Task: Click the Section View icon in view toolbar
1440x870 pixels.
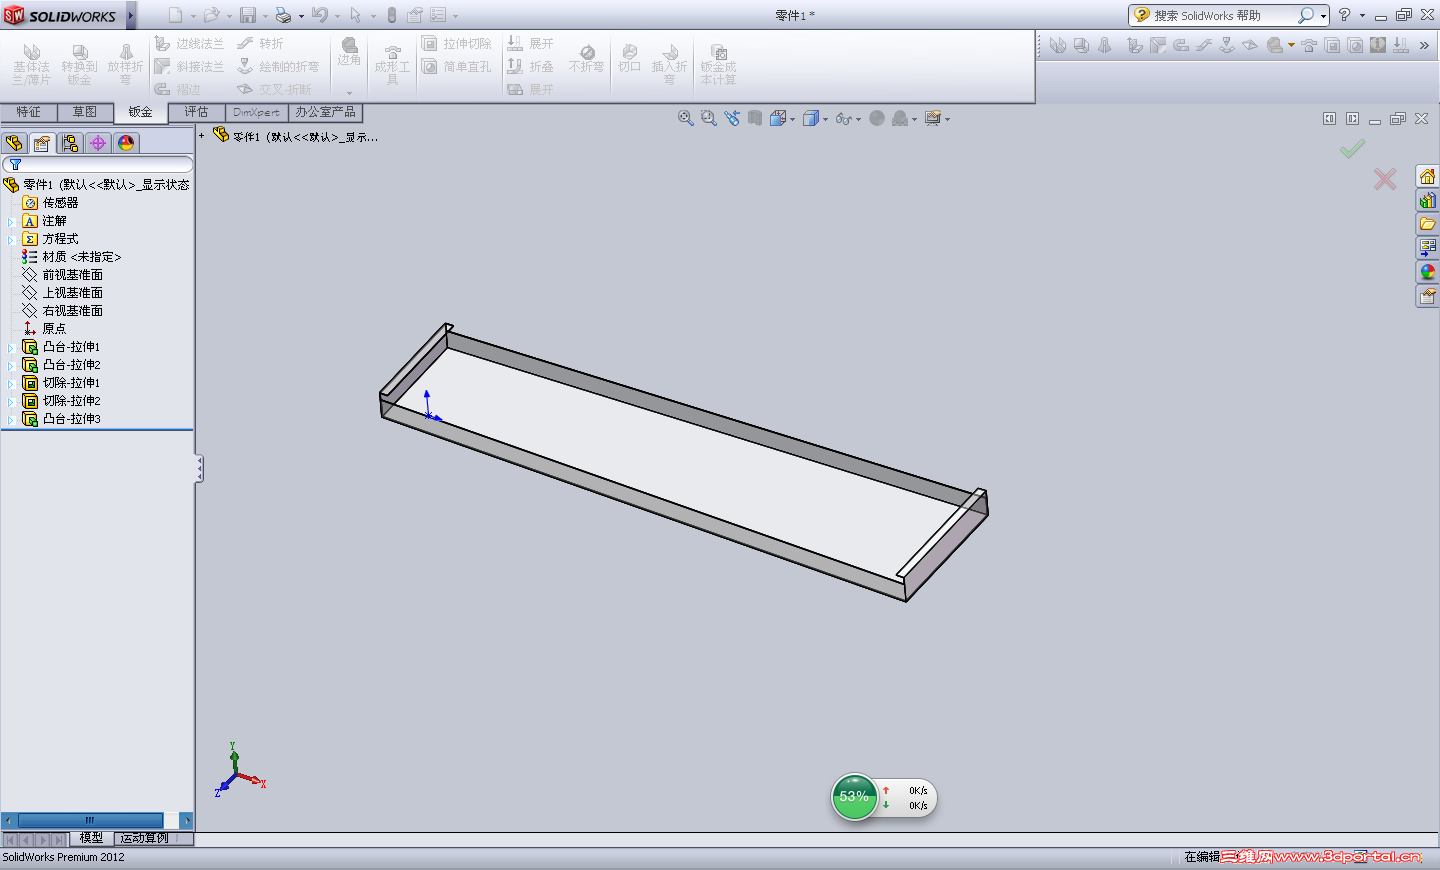Action: [x=755, y=118]
